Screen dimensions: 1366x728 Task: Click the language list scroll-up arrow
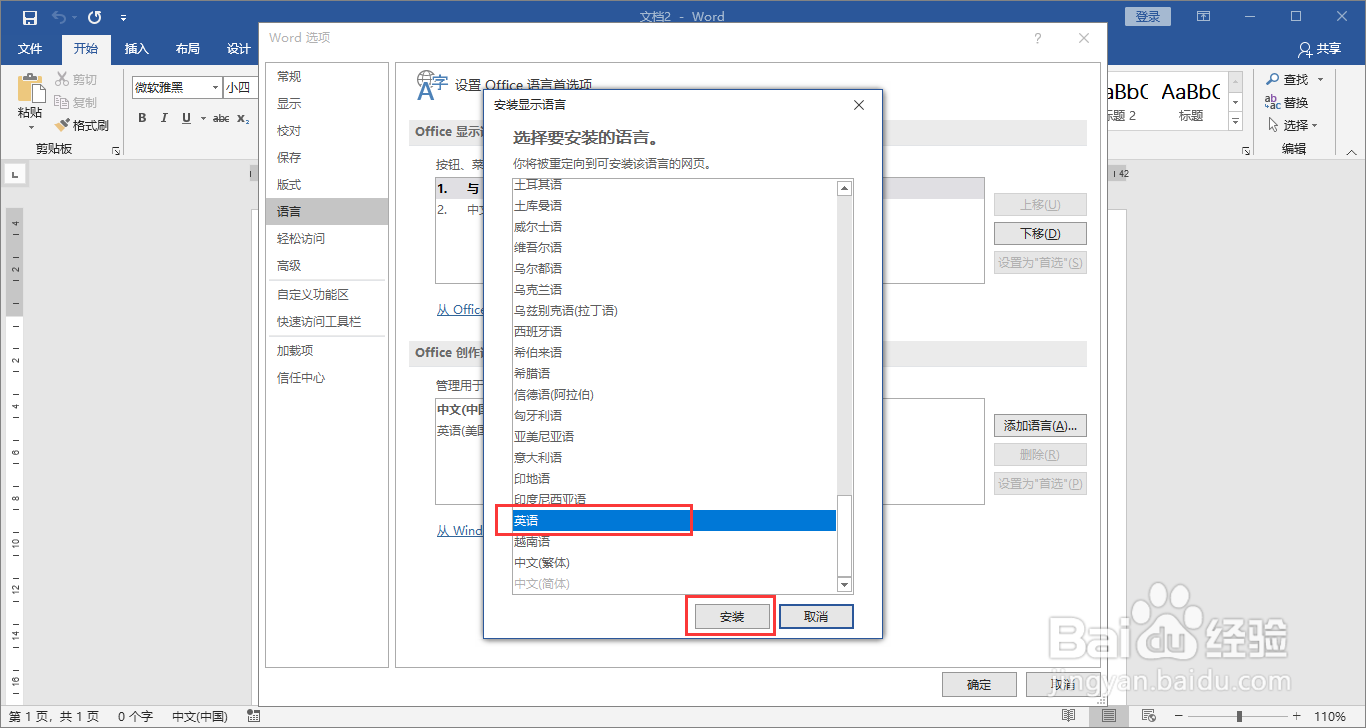click(x=845, y=189)
